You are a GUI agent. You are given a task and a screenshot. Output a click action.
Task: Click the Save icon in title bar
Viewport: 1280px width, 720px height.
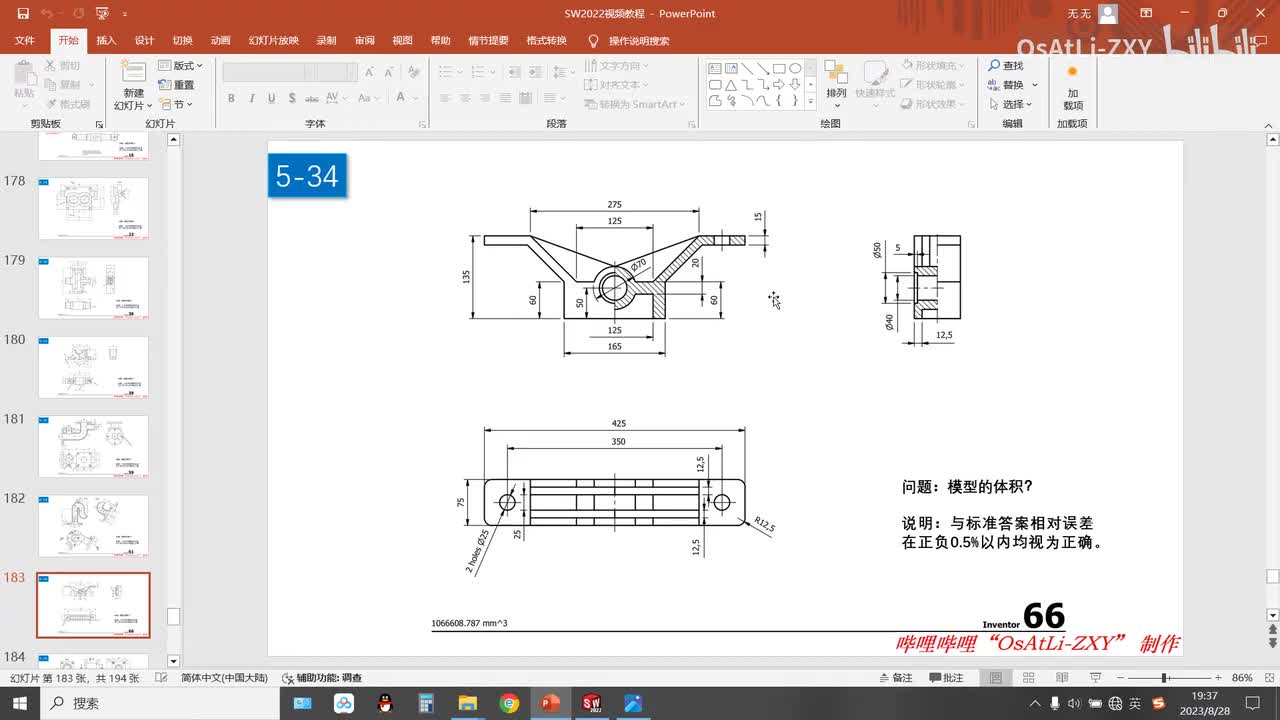[x=22, y=14]
